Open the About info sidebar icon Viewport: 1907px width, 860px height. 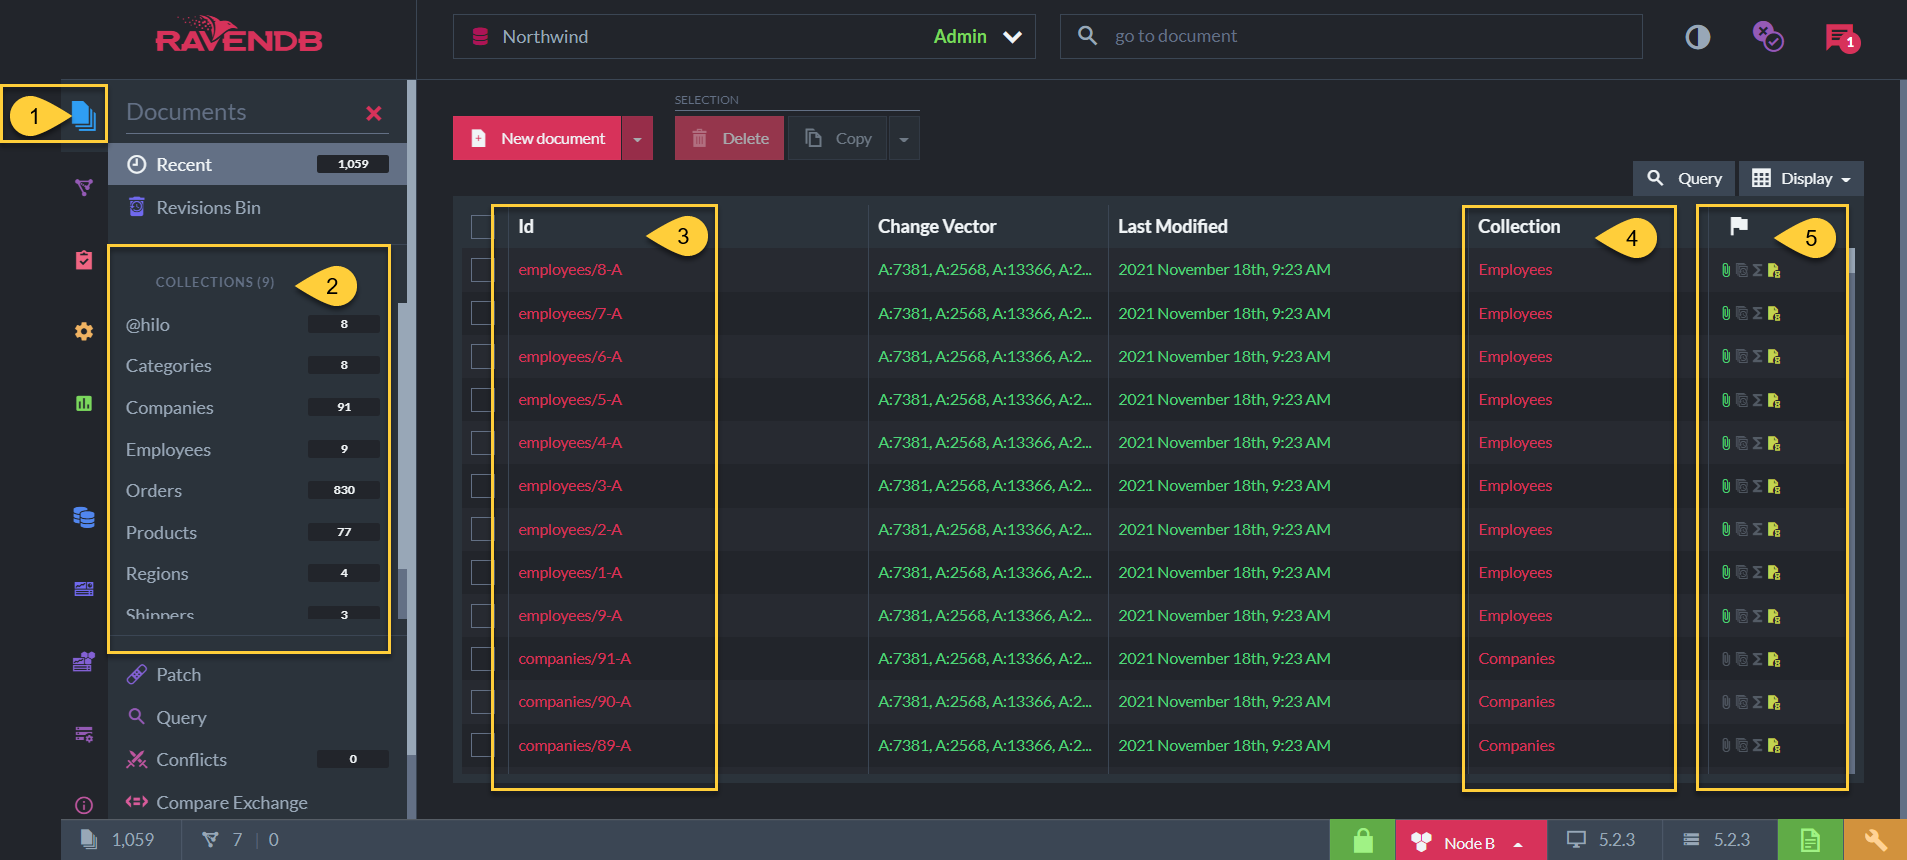84,805
